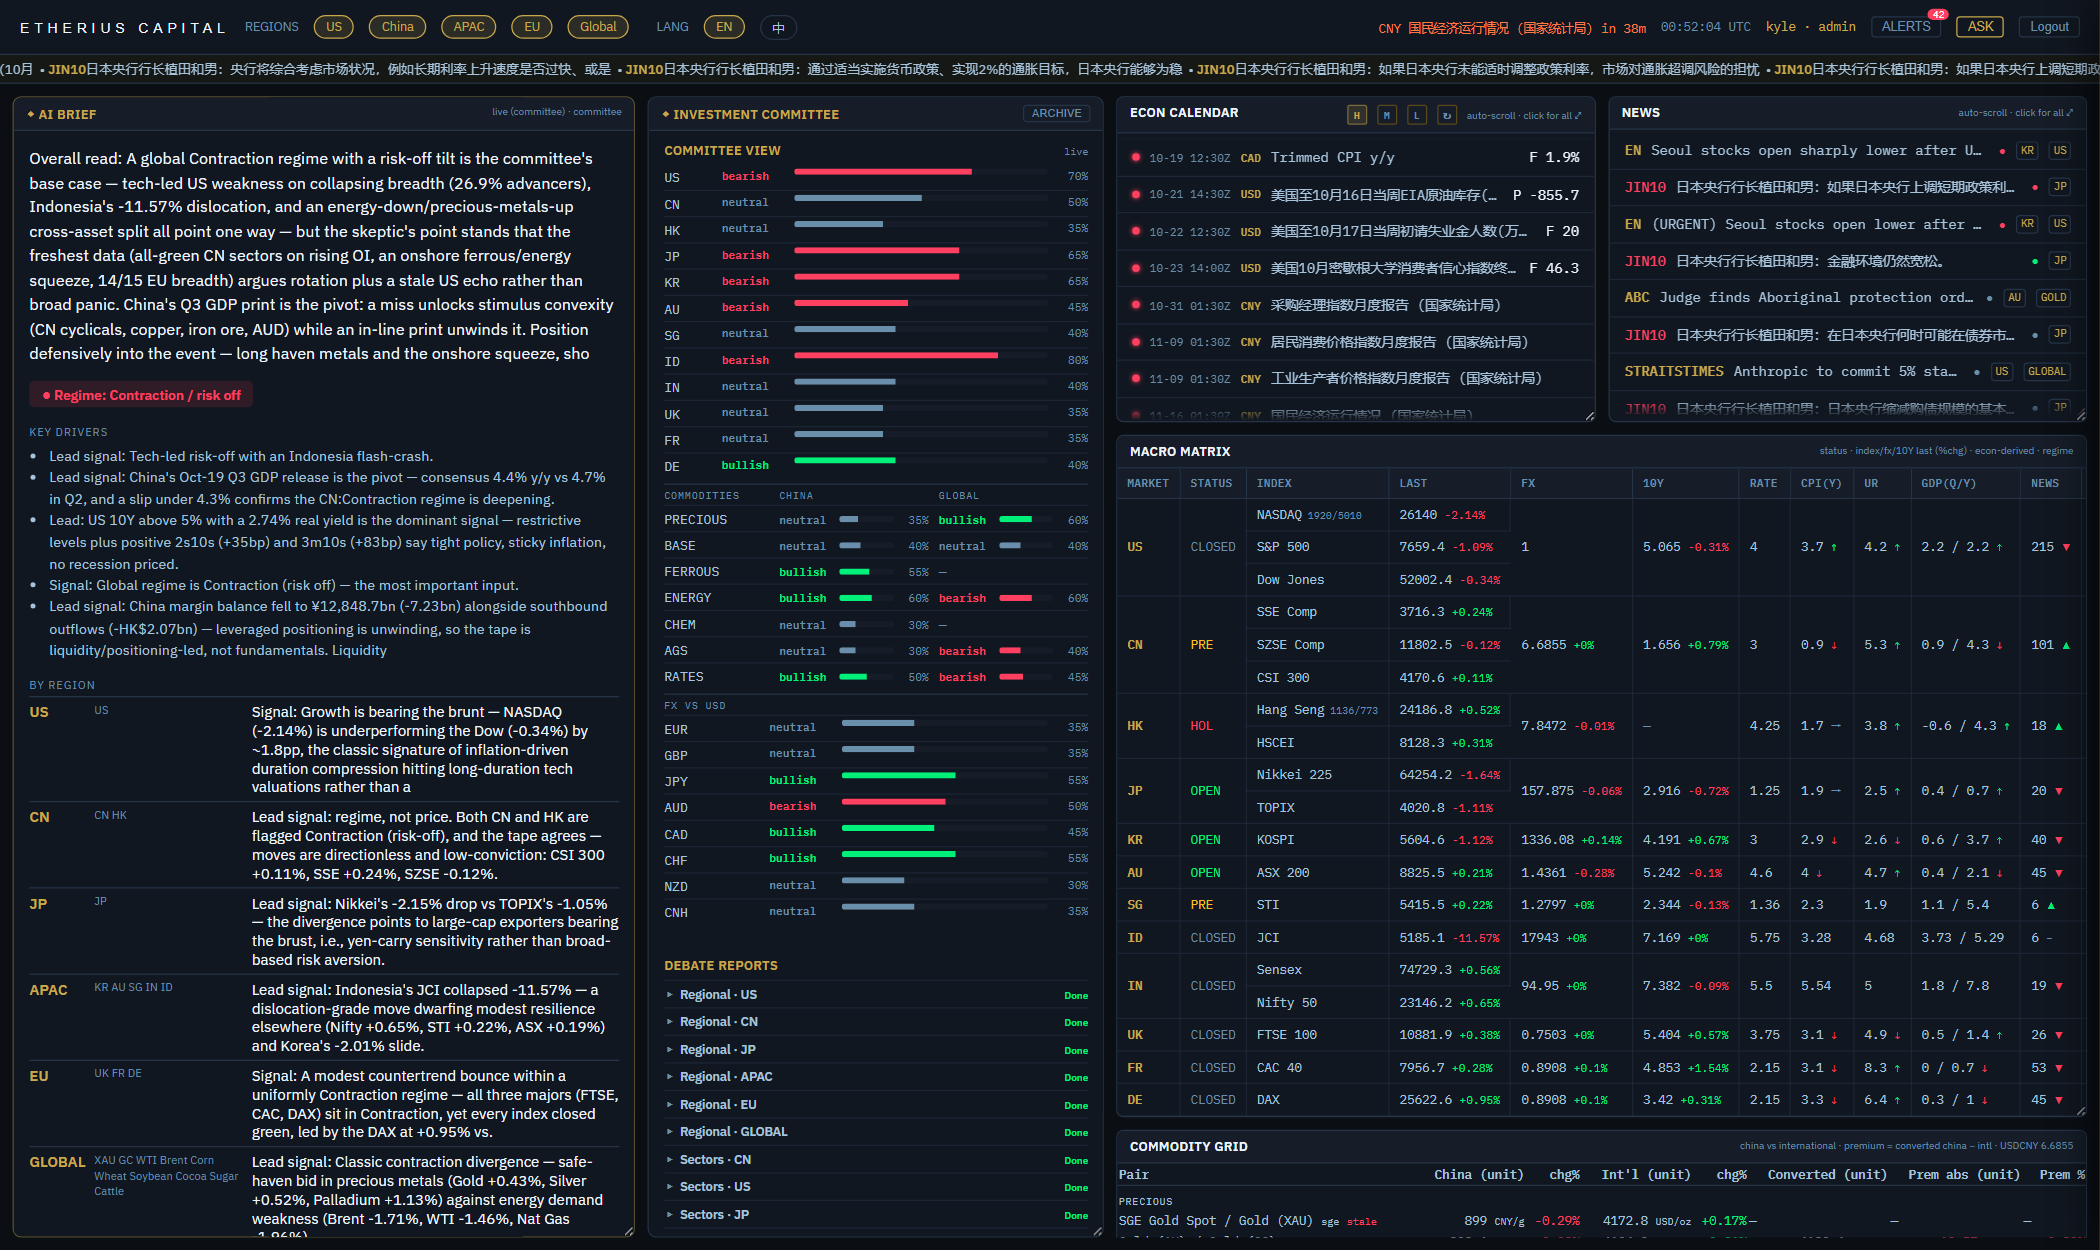The height and width of the screenshot is (1250, 2100).
Task: Toggle the EU region filter
Action: pos(532,27)
